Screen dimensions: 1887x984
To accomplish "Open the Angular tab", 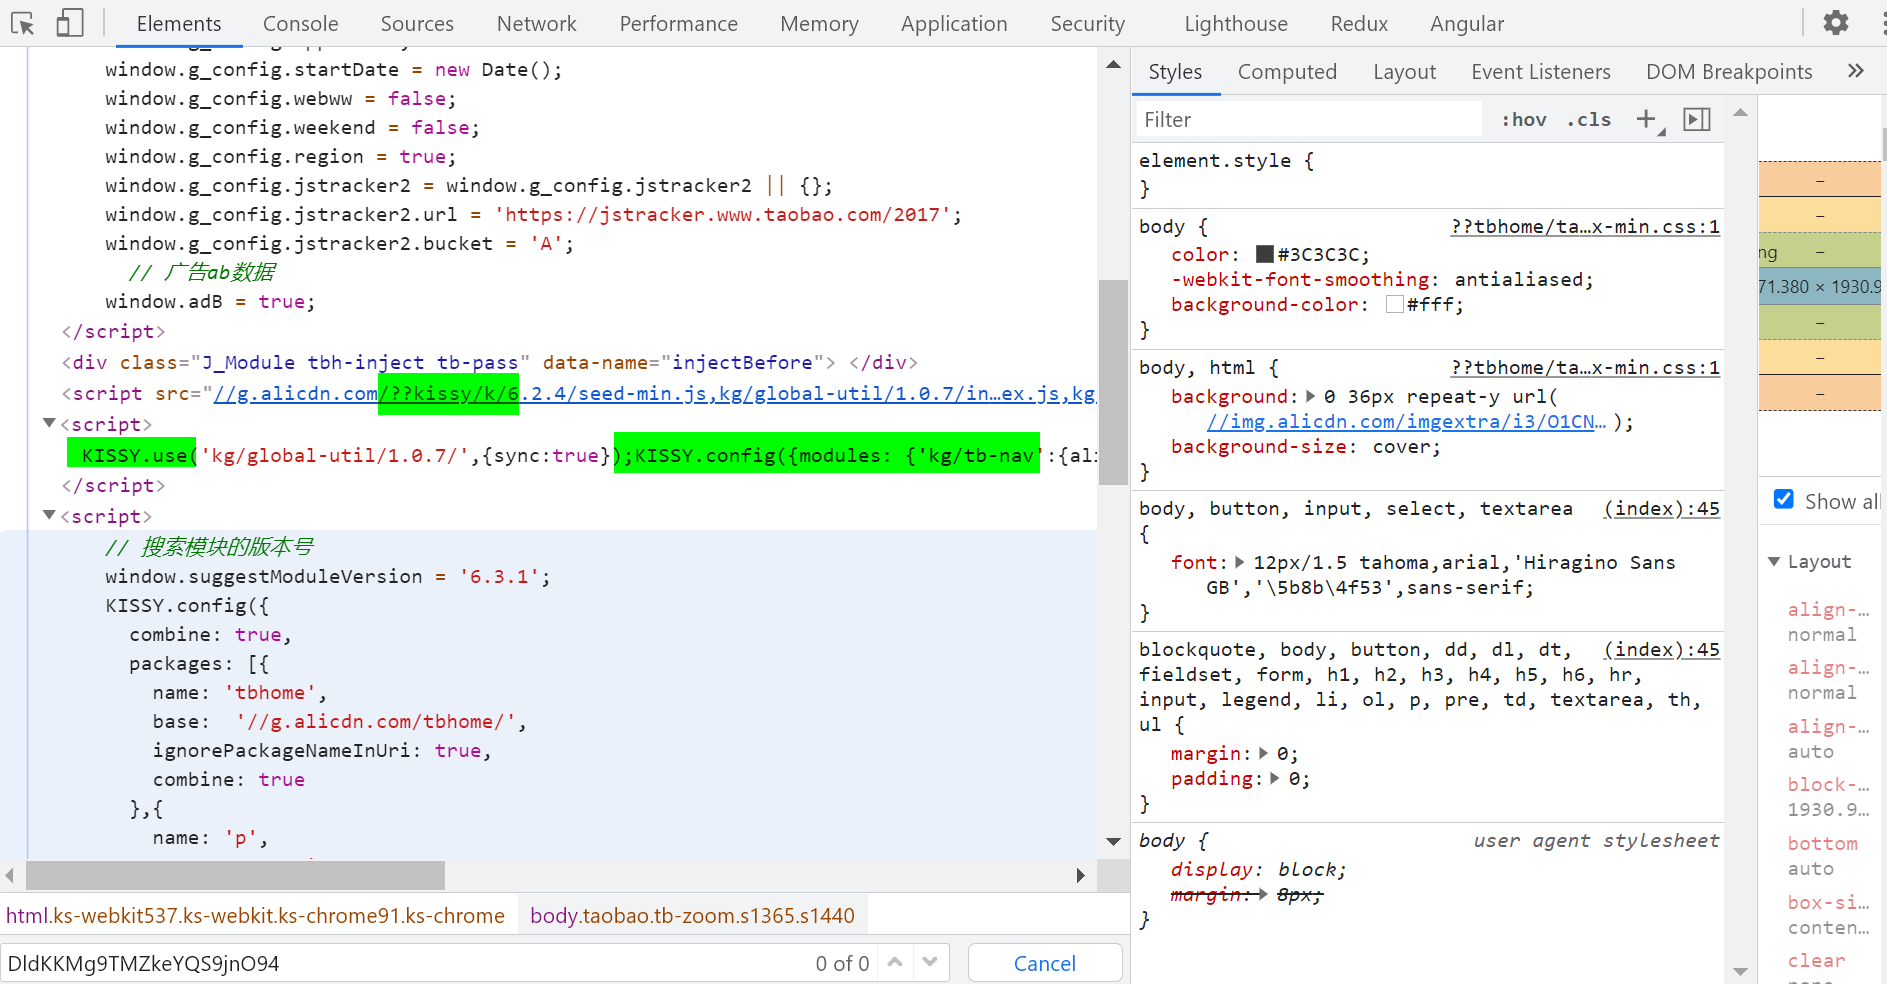I will [x=1467, y=23].
